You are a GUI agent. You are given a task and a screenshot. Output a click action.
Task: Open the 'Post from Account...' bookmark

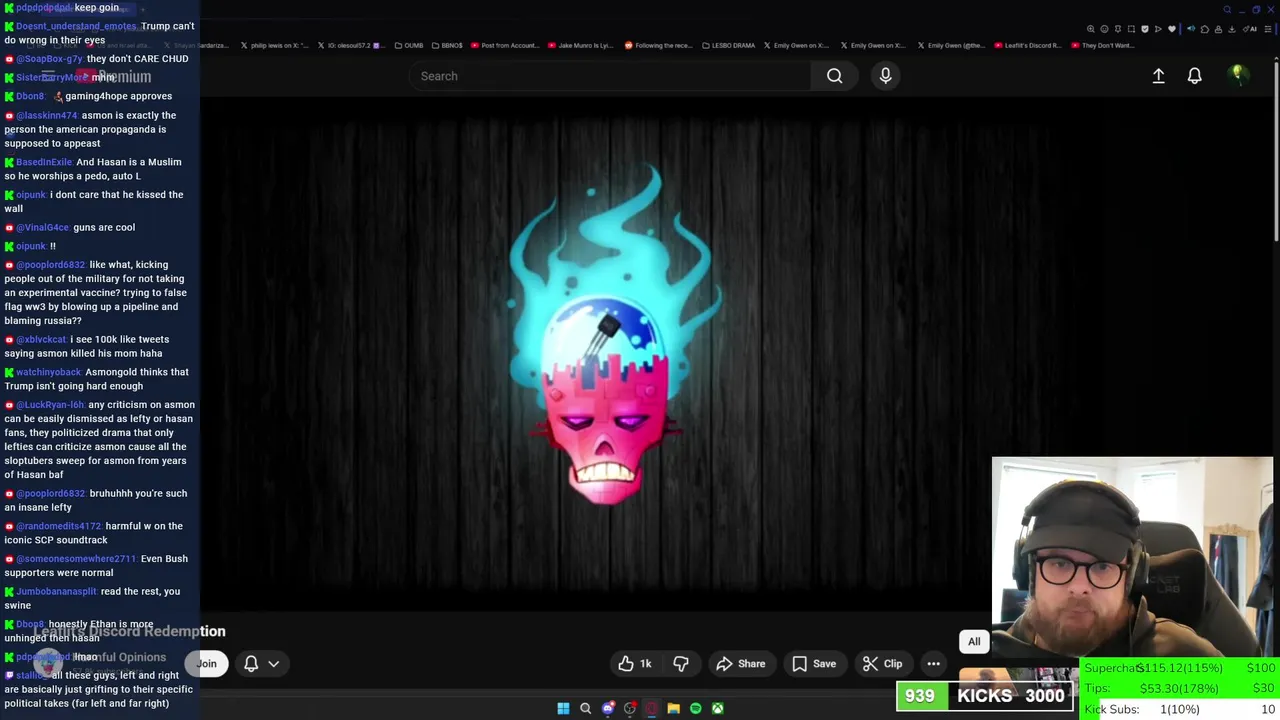(x=504, y=45)
